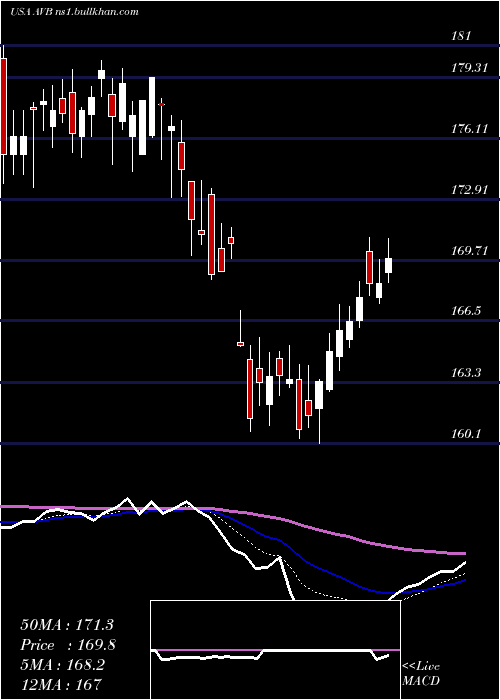Click the tall red candlestick at far left
Image resolution: width=500 pixels, height=700 pixels.
pyautogui.click(x=4, y=106)
